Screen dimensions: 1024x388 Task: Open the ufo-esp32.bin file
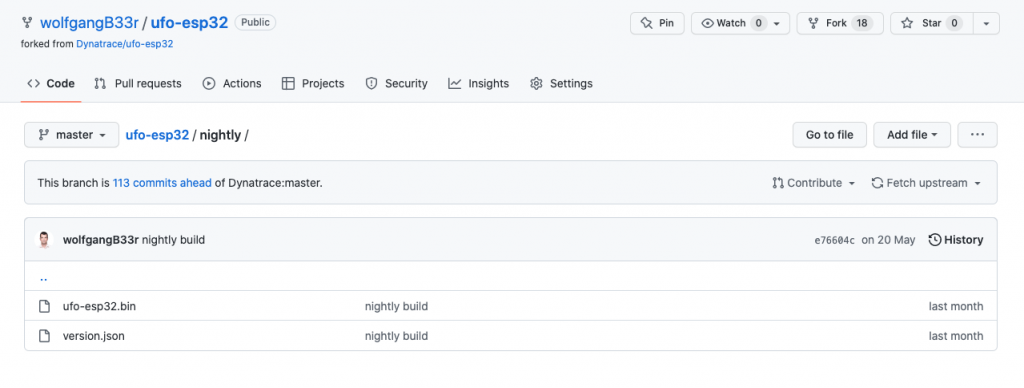click(x=99, y=306)
